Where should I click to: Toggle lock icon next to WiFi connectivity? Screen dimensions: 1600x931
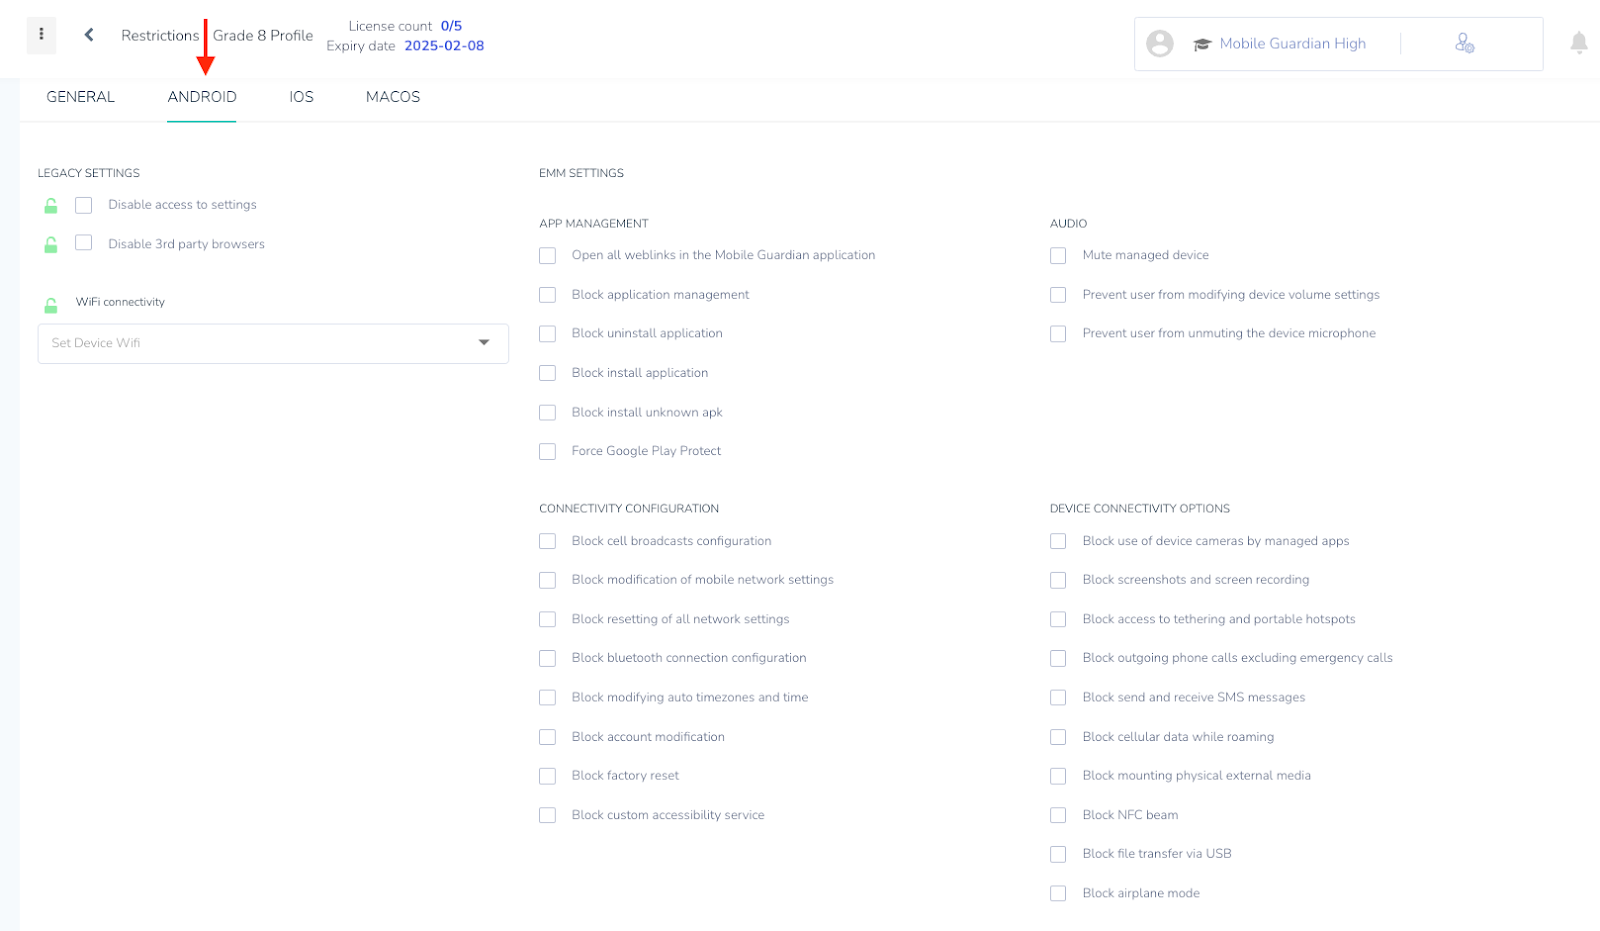(51, 304)
